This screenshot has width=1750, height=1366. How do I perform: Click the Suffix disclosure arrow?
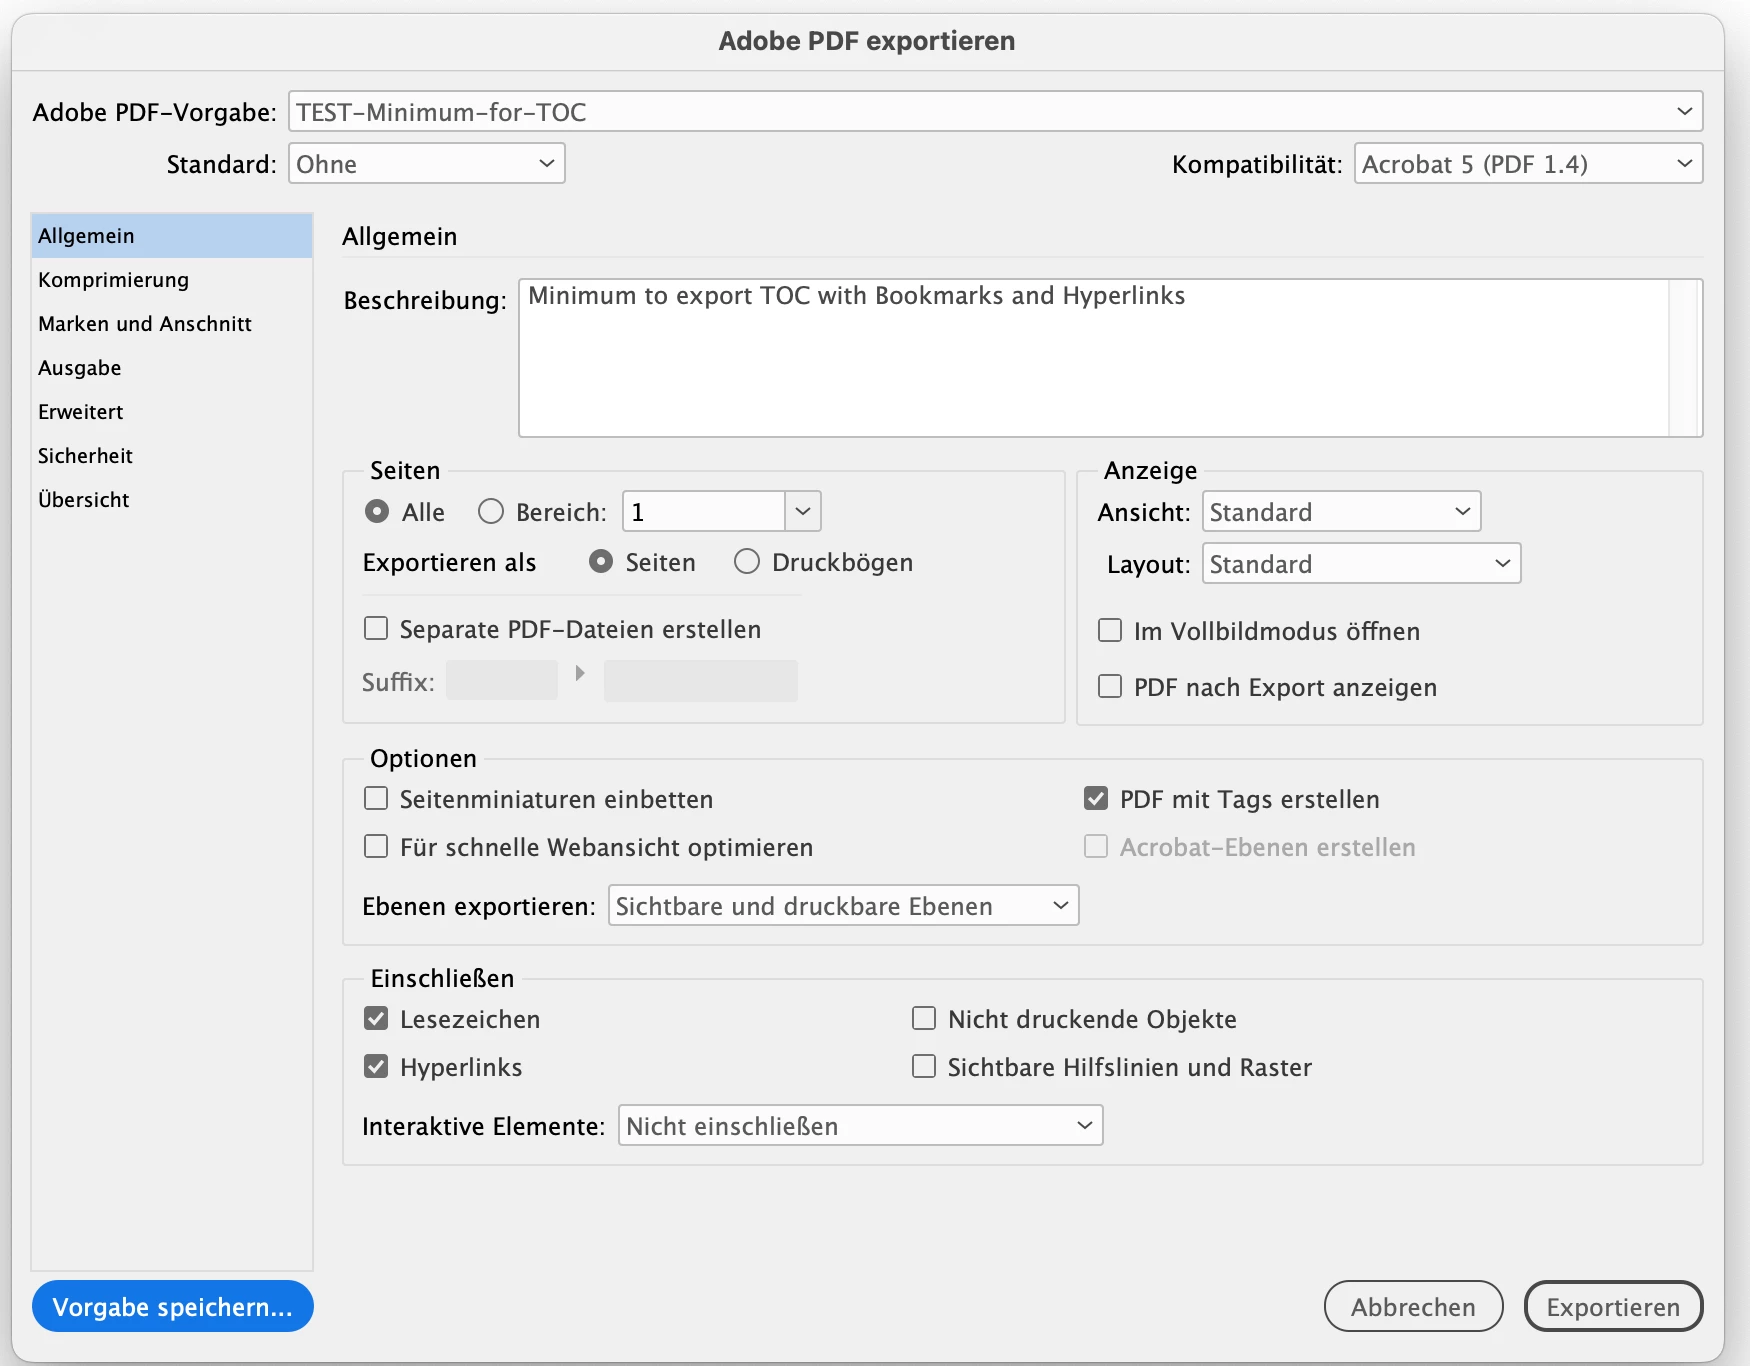coord(580,673)
